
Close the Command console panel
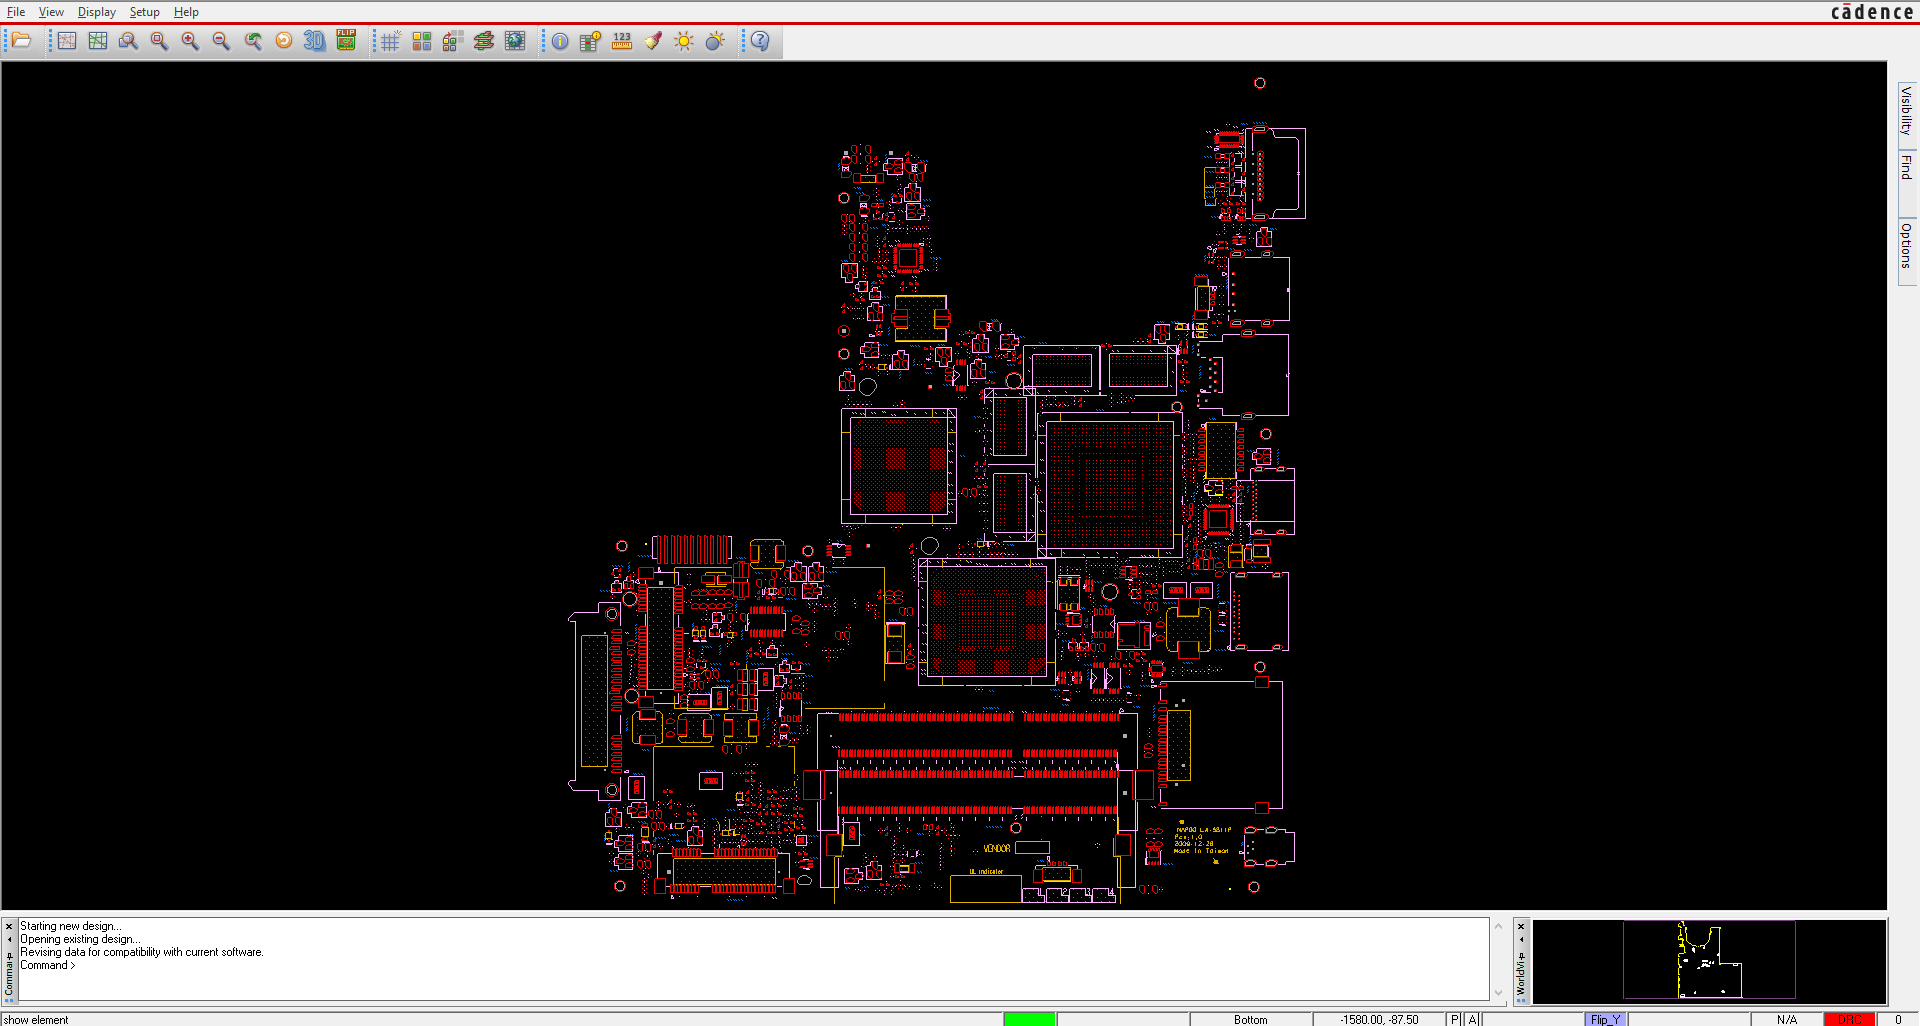click(9, 926)
